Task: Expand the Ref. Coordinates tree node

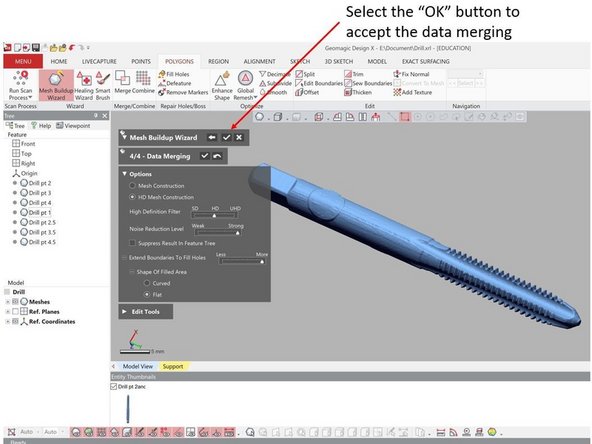Action: (7, 321)
